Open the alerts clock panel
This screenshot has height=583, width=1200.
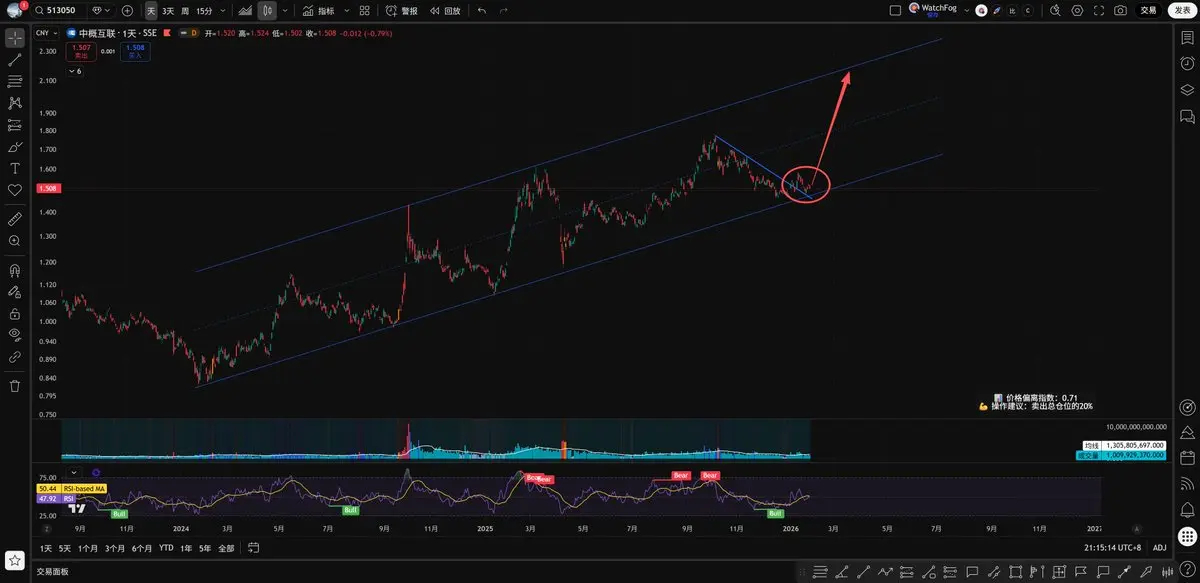click(1187, 63)
